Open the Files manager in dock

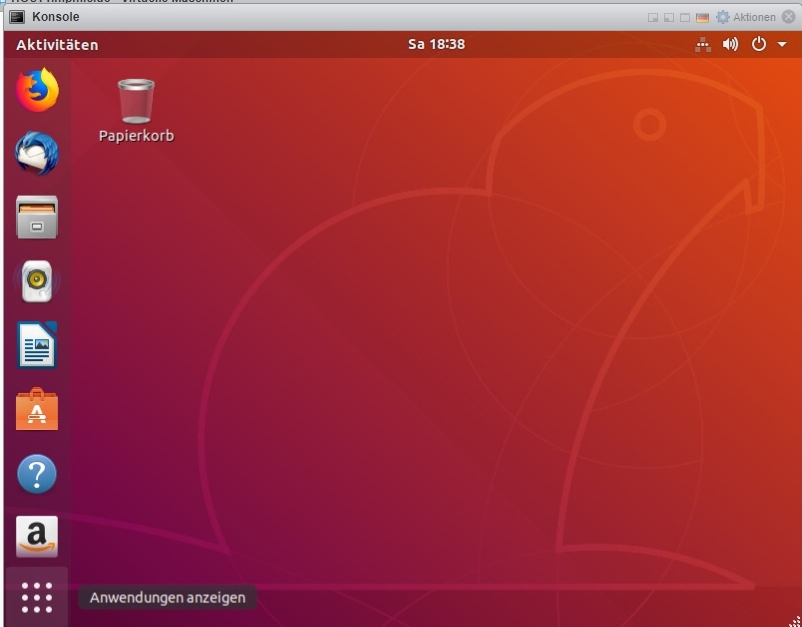tap(37, 217)
